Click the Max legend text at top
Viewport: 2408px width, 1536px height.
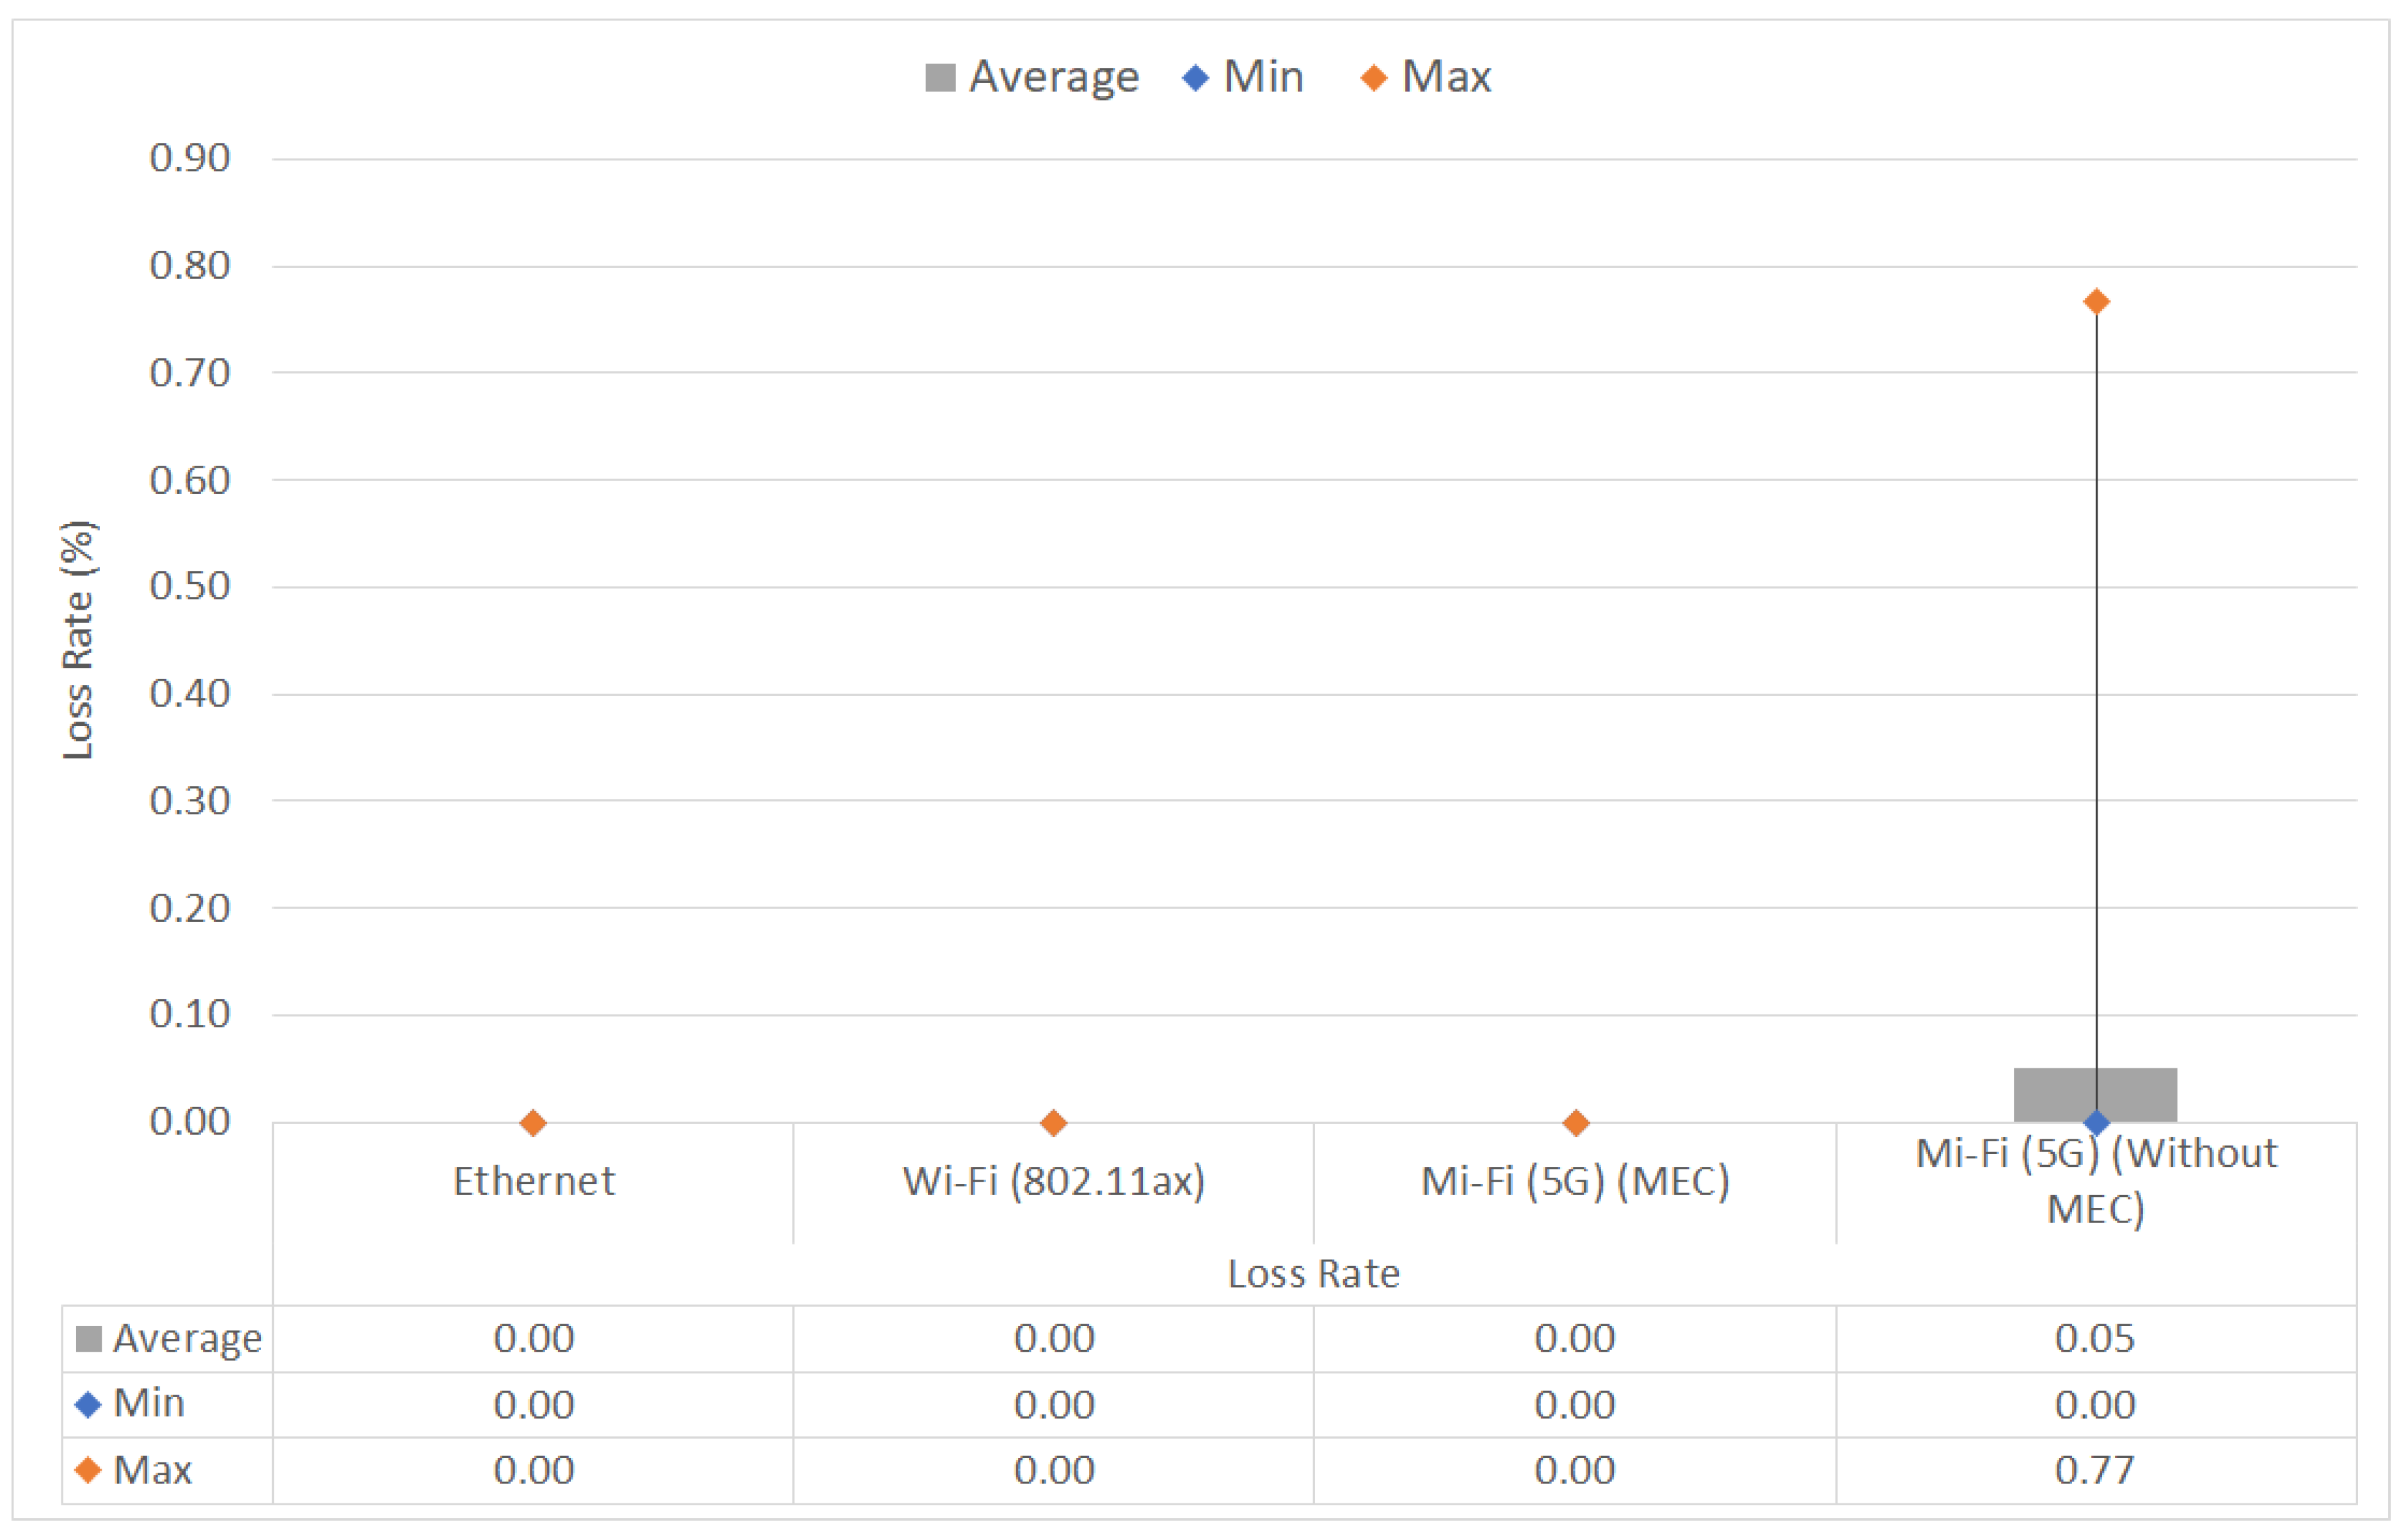(1446, 78)
